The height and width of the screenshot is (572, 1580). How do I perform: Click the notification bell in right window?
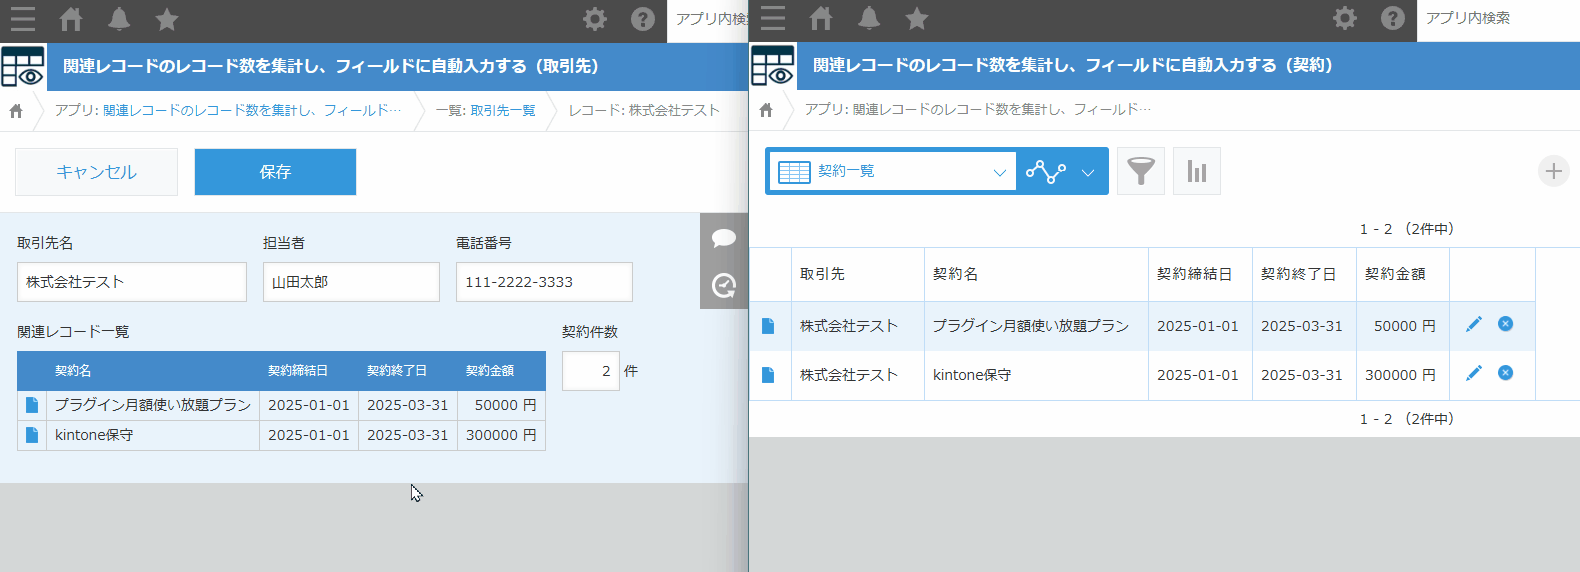click(869, 18)
